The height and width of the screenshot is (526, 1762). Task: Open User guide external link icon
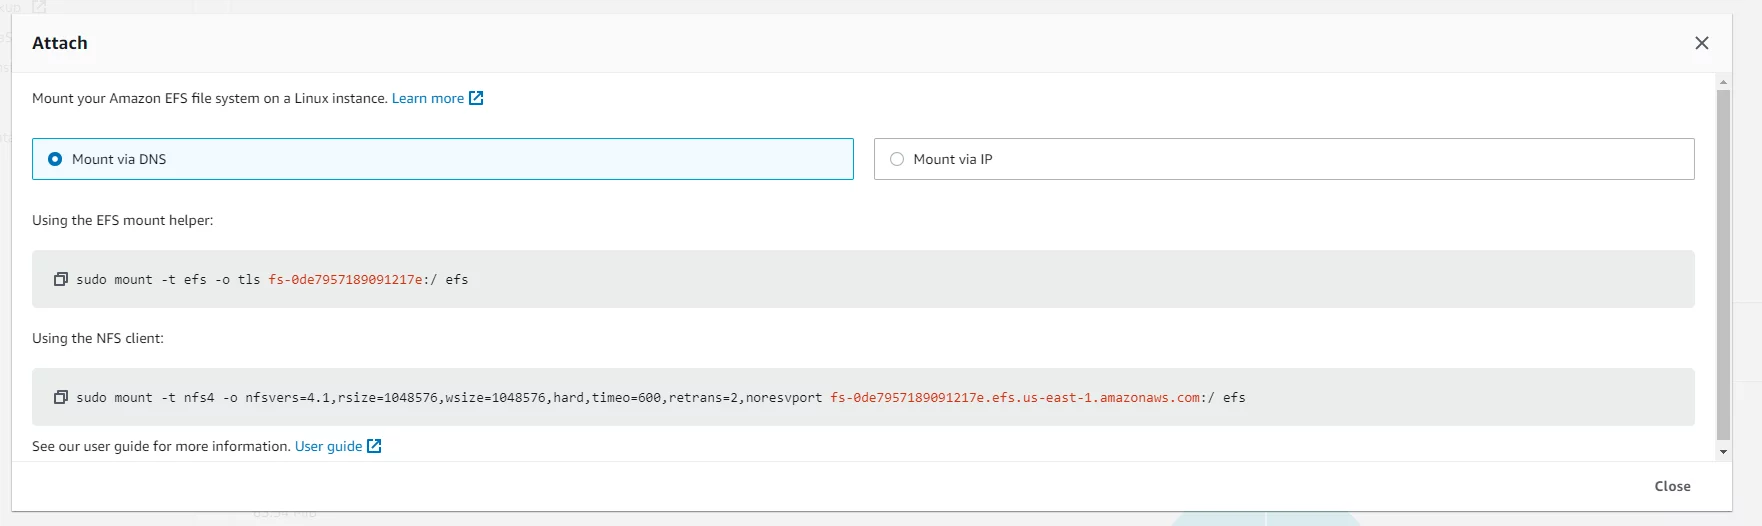tap(374, 446)
